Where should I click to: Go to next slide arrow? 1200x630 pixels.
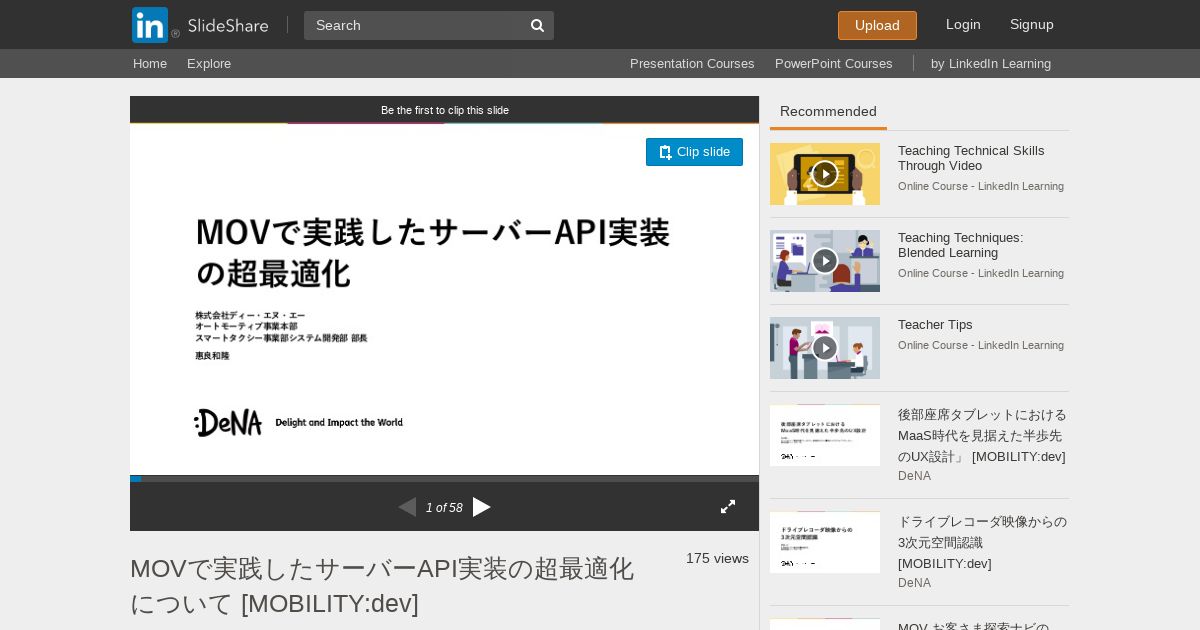(482, 507)
